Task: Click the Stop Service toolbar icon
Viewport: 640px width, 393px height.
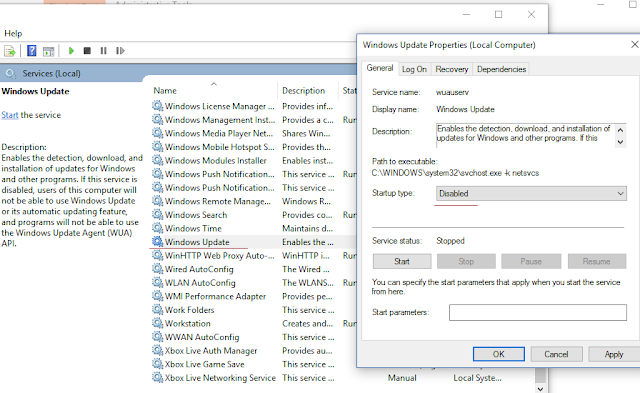Action: 87,51
